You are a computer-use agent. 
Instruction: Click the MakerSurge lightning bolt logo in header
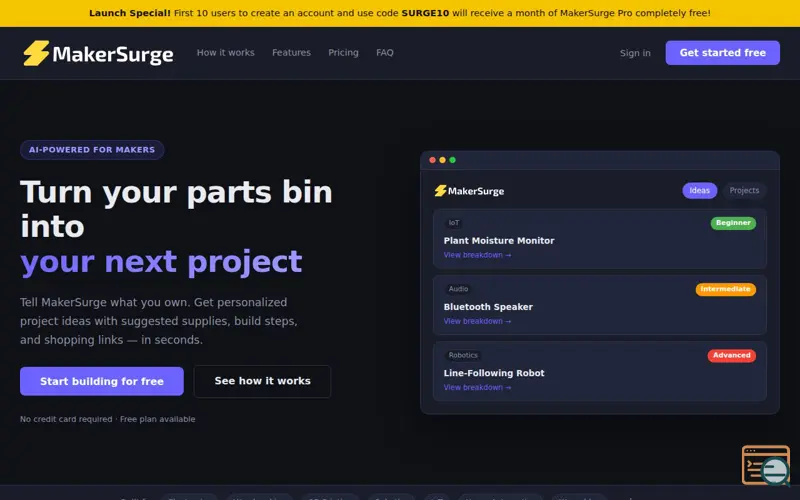36,53
